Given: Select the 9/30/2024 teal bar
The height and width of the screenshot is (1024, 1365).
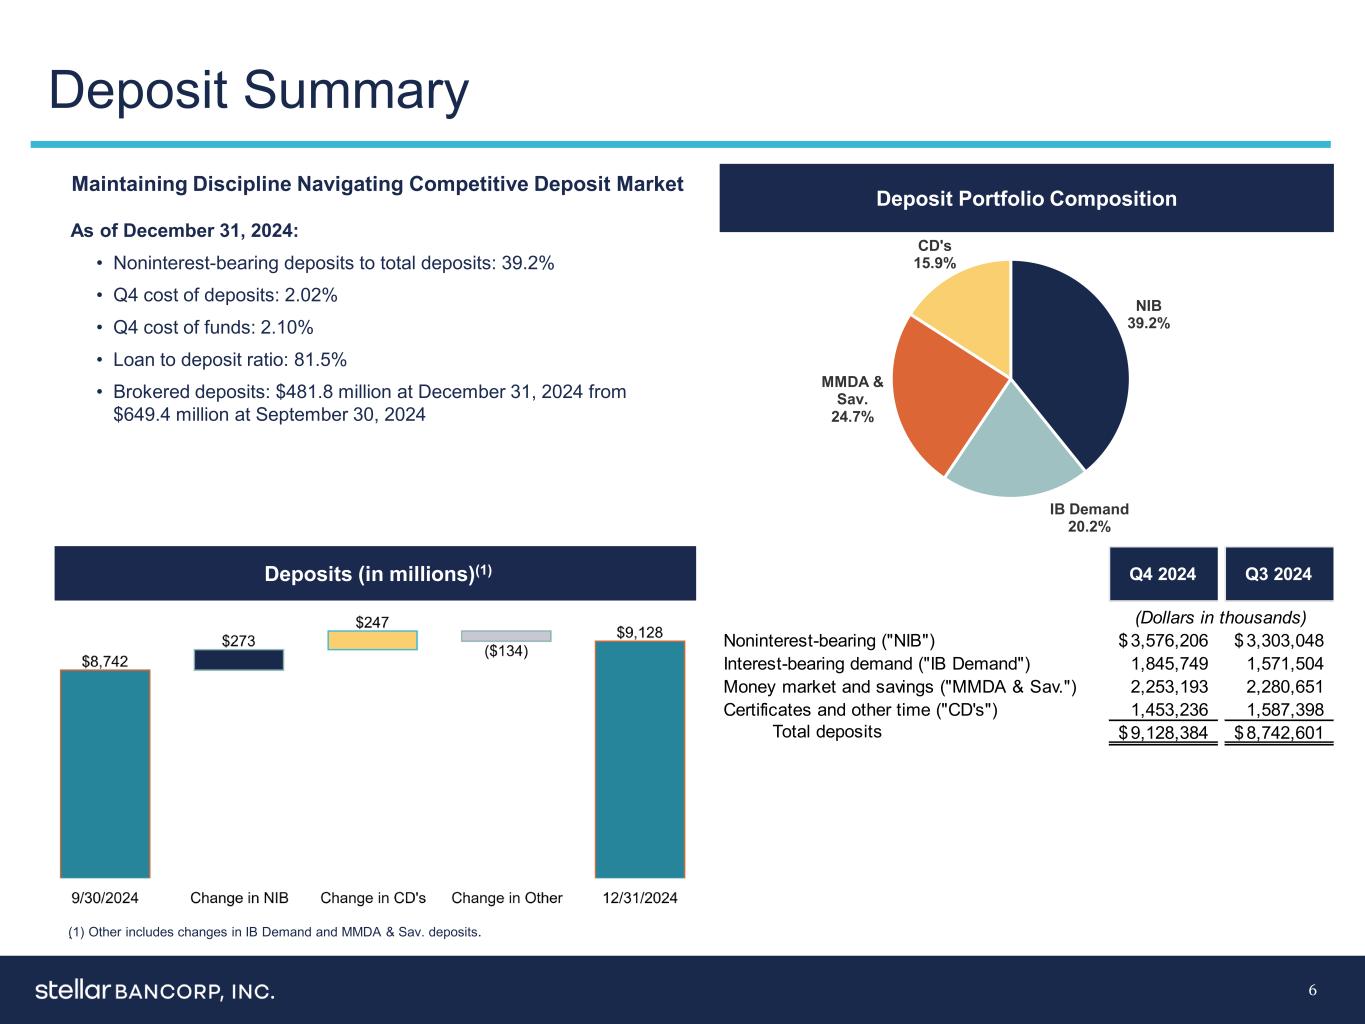Looking at the screenshot, I should point(105,773).
